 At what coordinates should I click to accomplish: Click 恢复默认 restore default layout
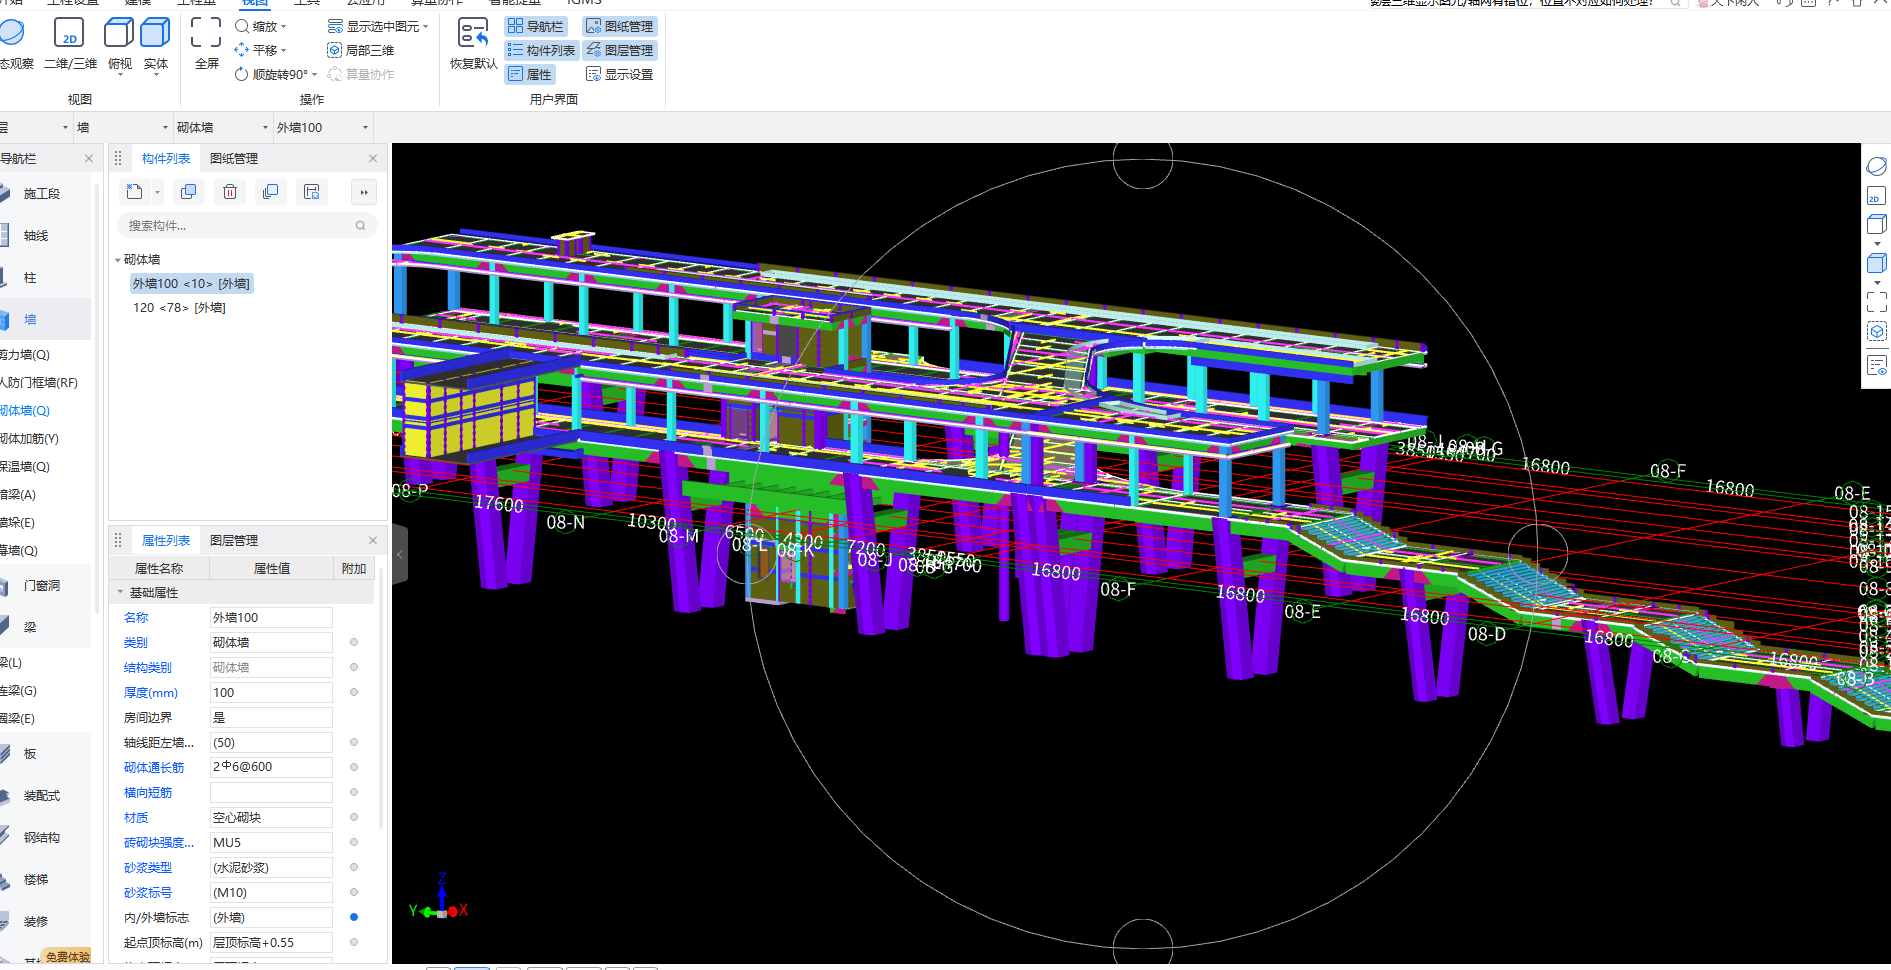click(473, 44)
